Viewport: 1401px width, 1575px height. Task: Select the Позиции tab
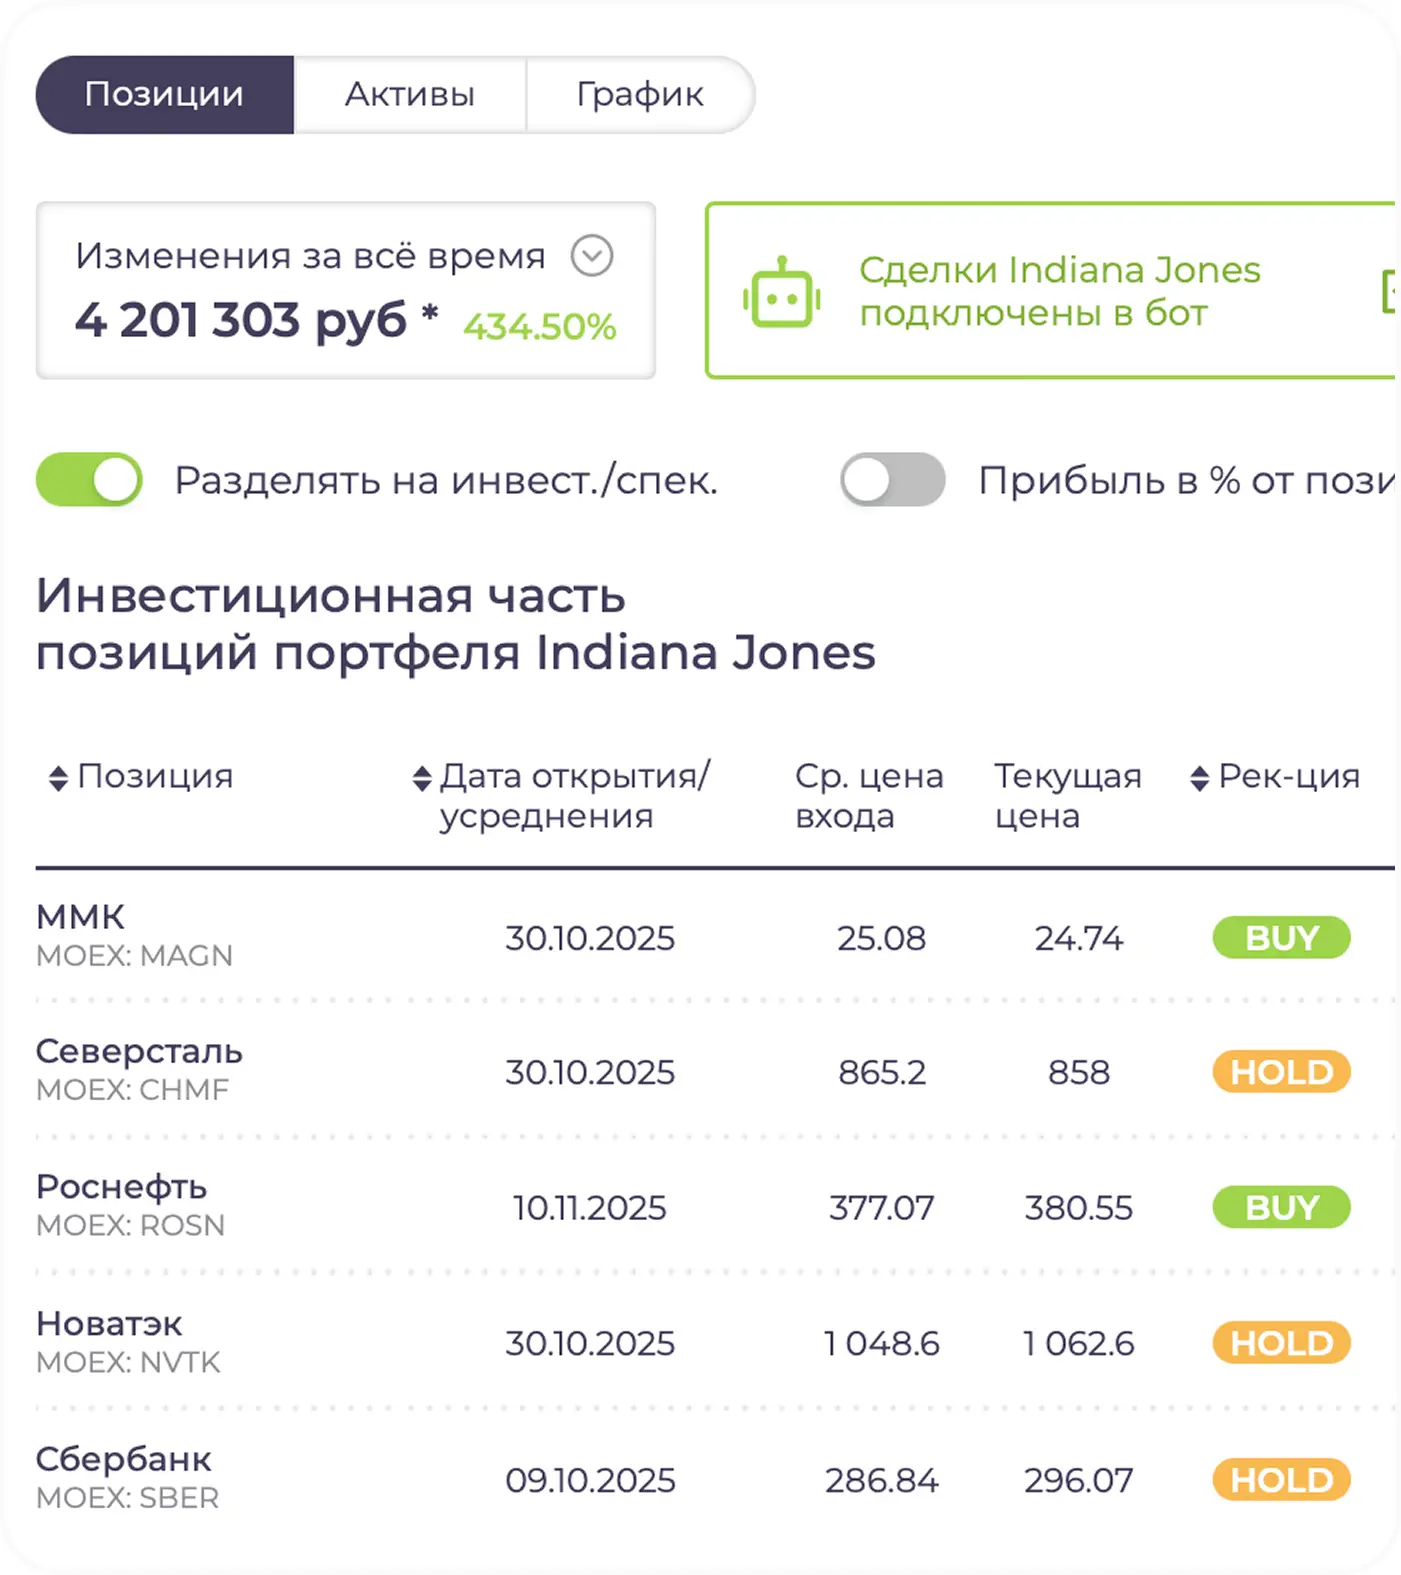pyautogui.click(x=165, y=95)
